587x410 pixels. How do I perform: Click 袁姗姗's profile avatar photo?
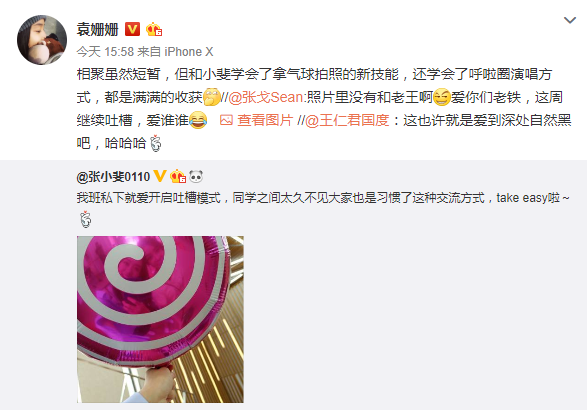click(x=42, y=40)
